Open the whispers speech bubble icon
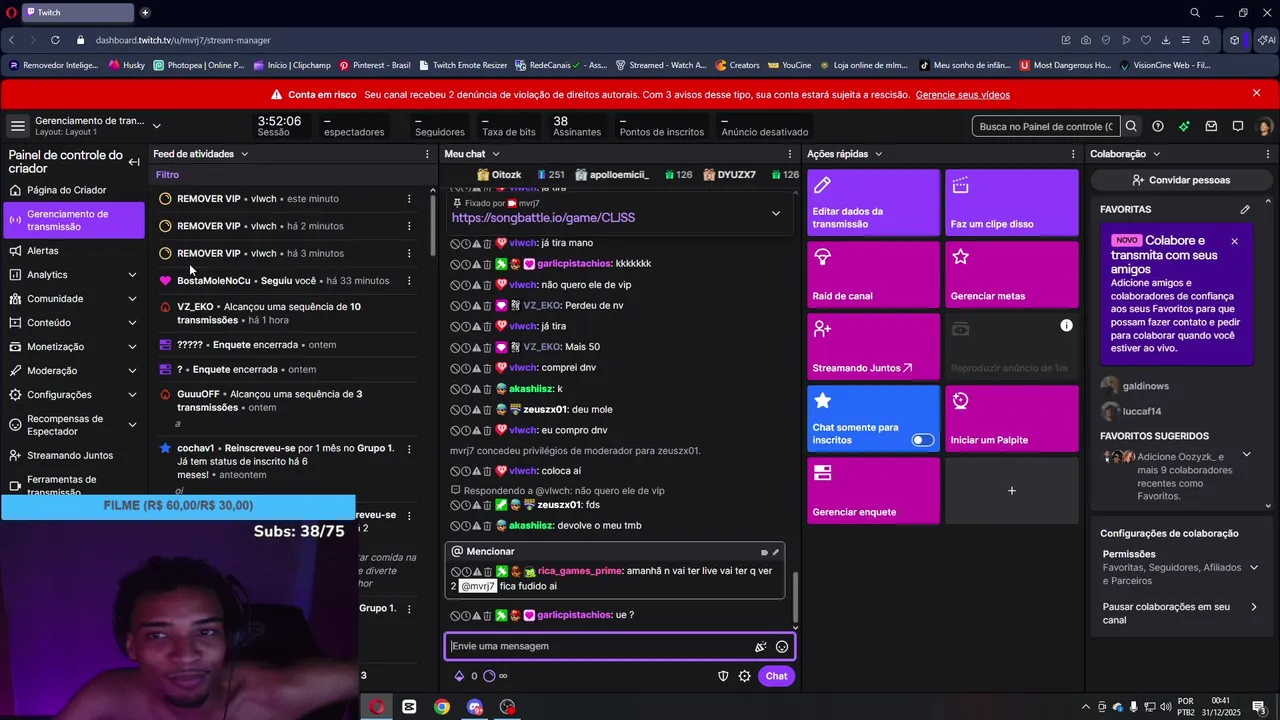This screenshot has width=1280, height=720. coord(1238,126)
